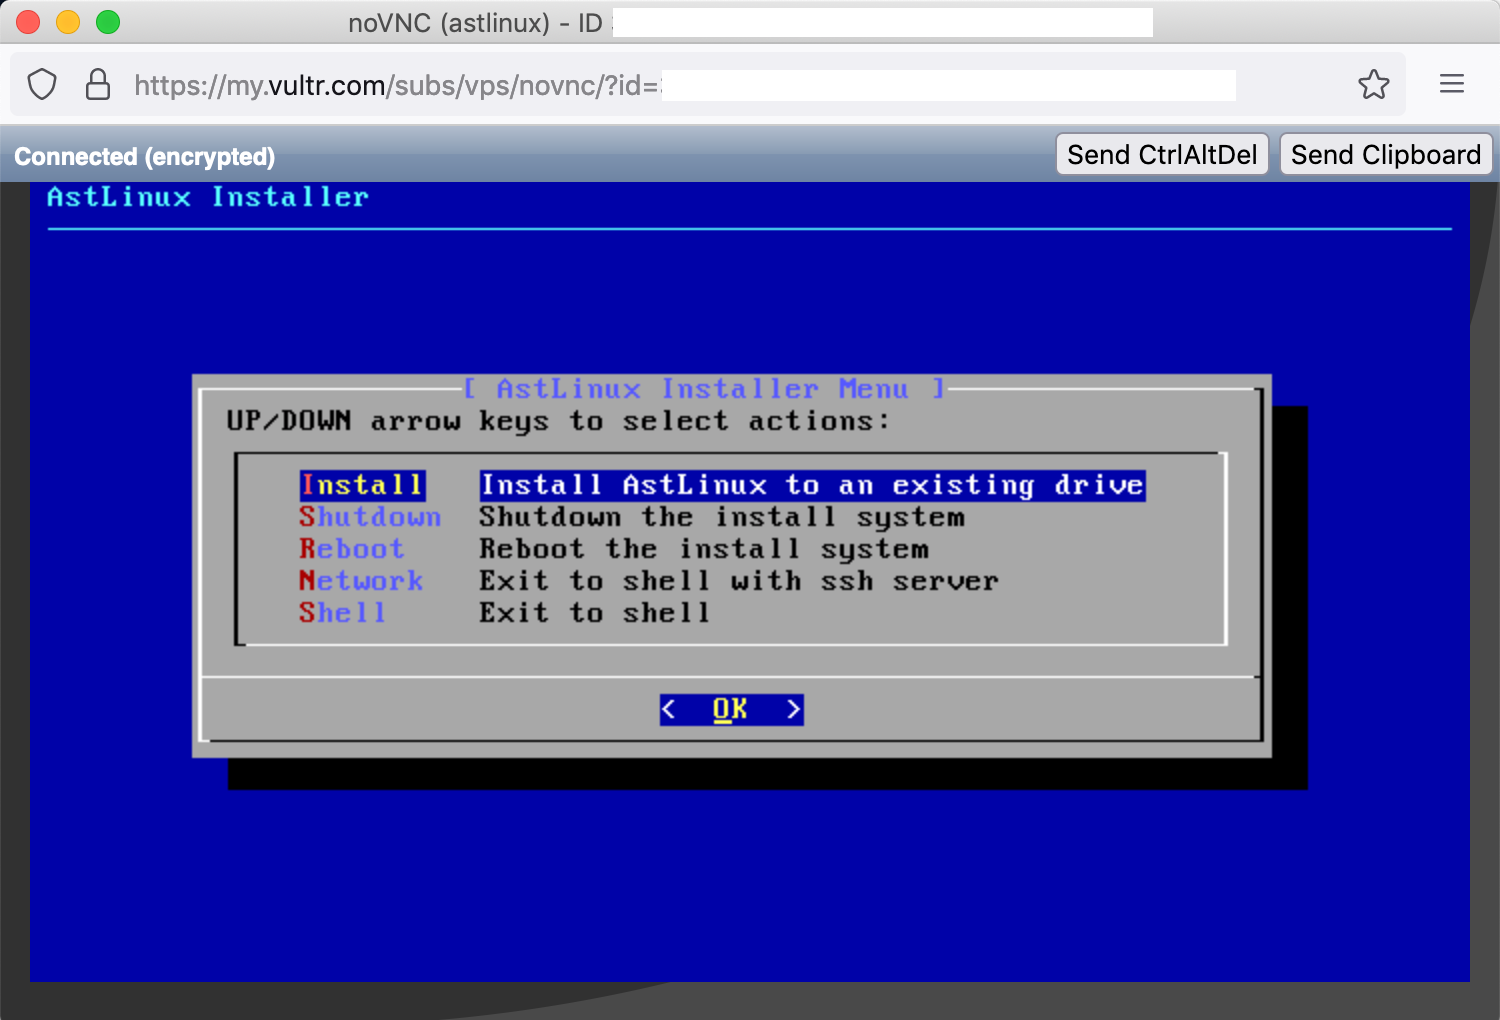This screenshot has width=1500, height=1020.
Task: Click the 'AstLinux Installer' heading text
Action: (x=208, y=197)
